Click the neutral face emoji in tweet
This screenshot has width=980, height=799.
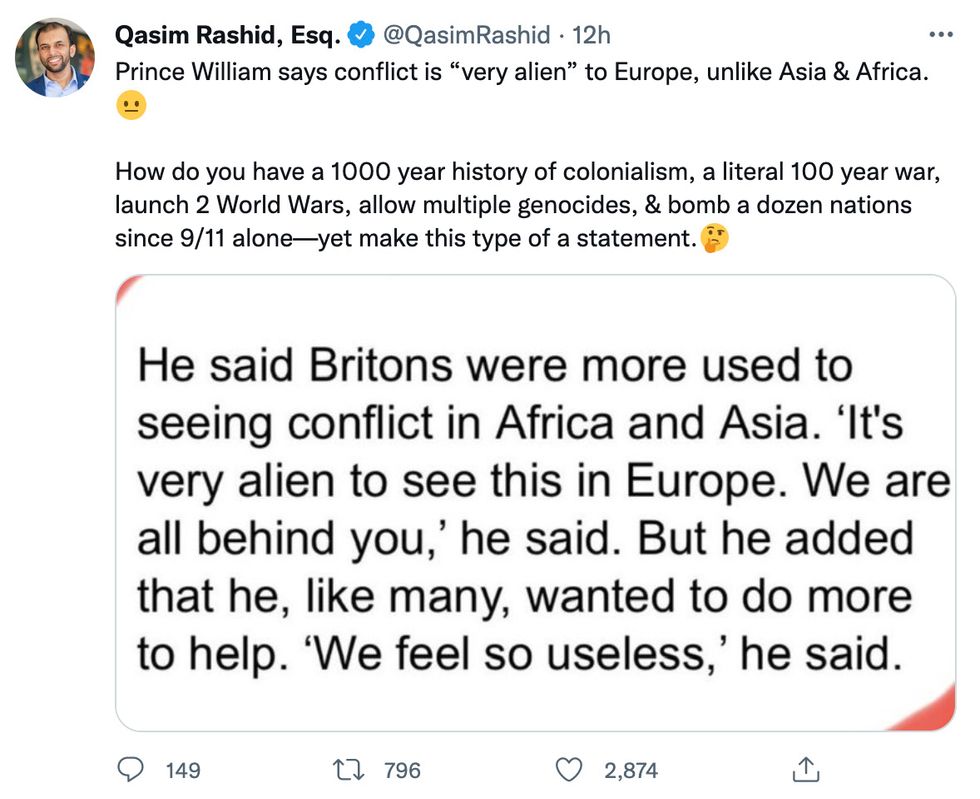click(x=129, y=104)
